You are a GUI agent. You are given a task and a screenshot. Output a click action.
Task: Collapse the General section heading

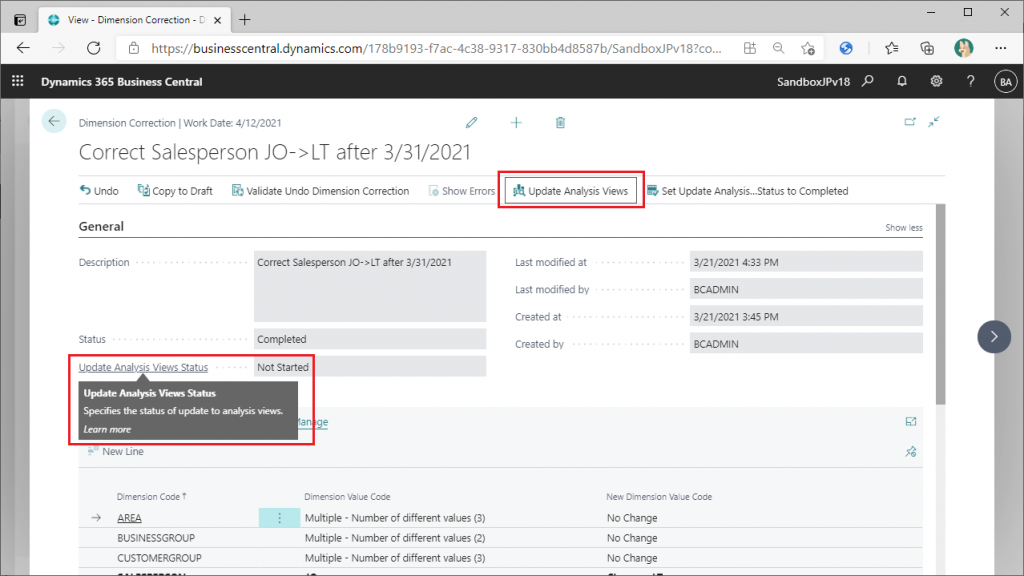pyautogui.click(x=101, y=227)
